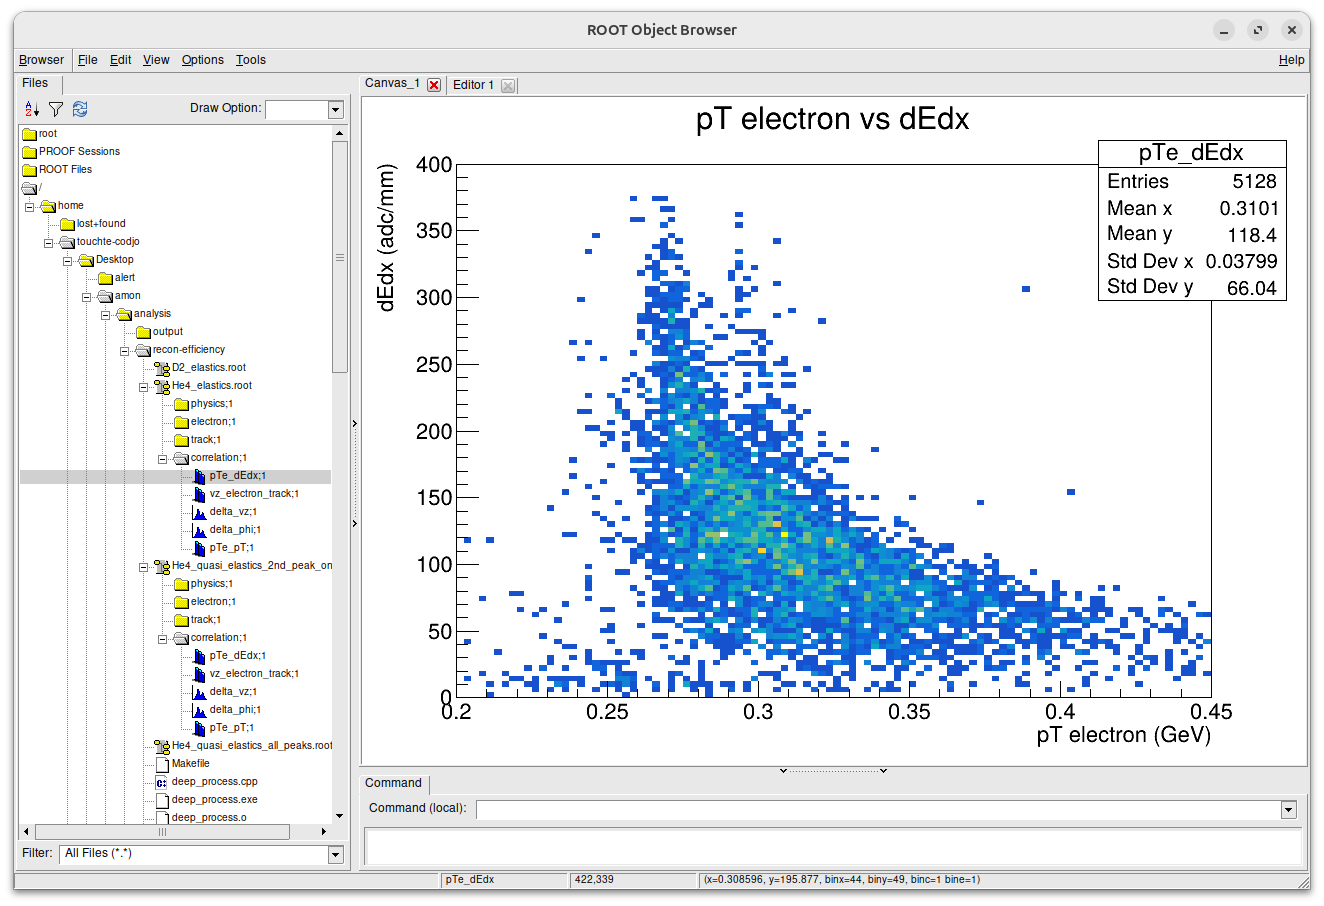Open the Command (local) history dropdown
The width and height of the screenshot is (1324, 906).
tap(1288, 809)
